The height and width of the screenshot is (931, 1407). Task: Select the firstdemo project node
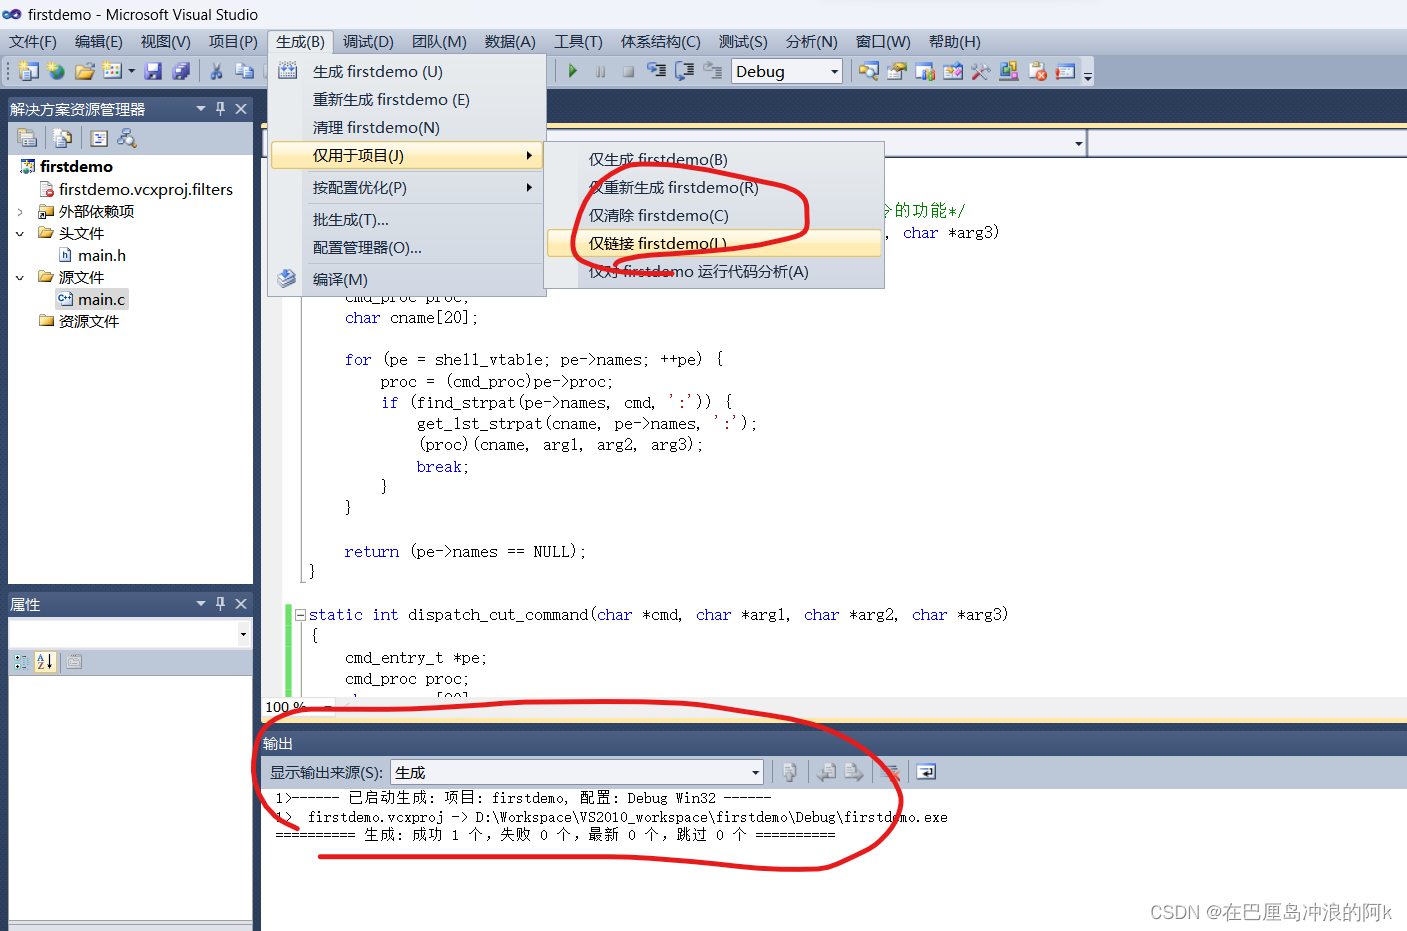point(76,166)
